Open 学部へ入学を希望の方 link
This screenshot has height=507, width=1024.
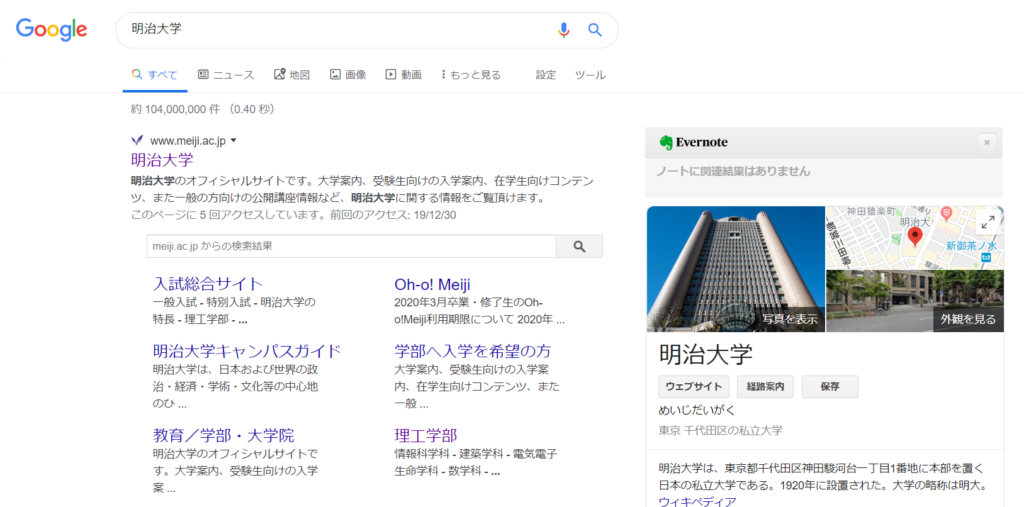[x=473, y=351]
